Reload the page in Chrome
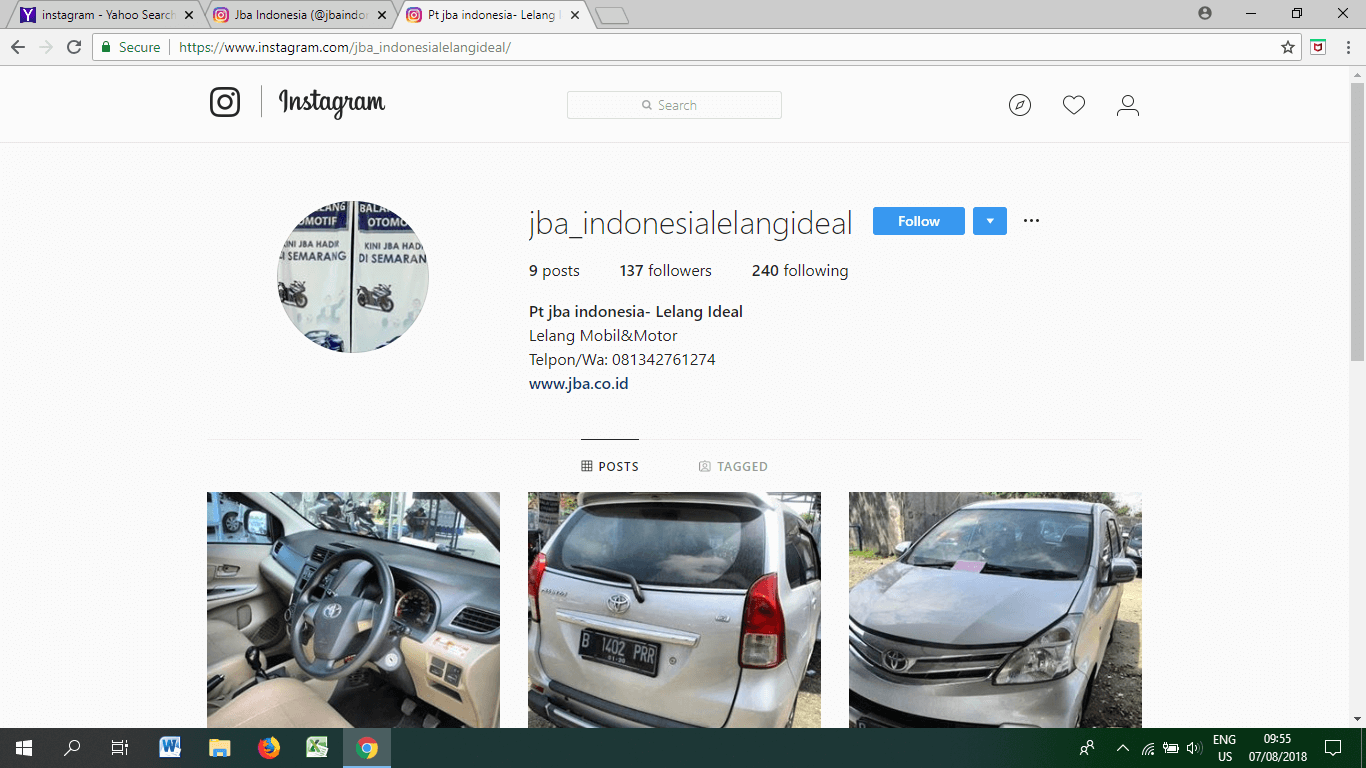The image size is (1366, 768). 73,47
